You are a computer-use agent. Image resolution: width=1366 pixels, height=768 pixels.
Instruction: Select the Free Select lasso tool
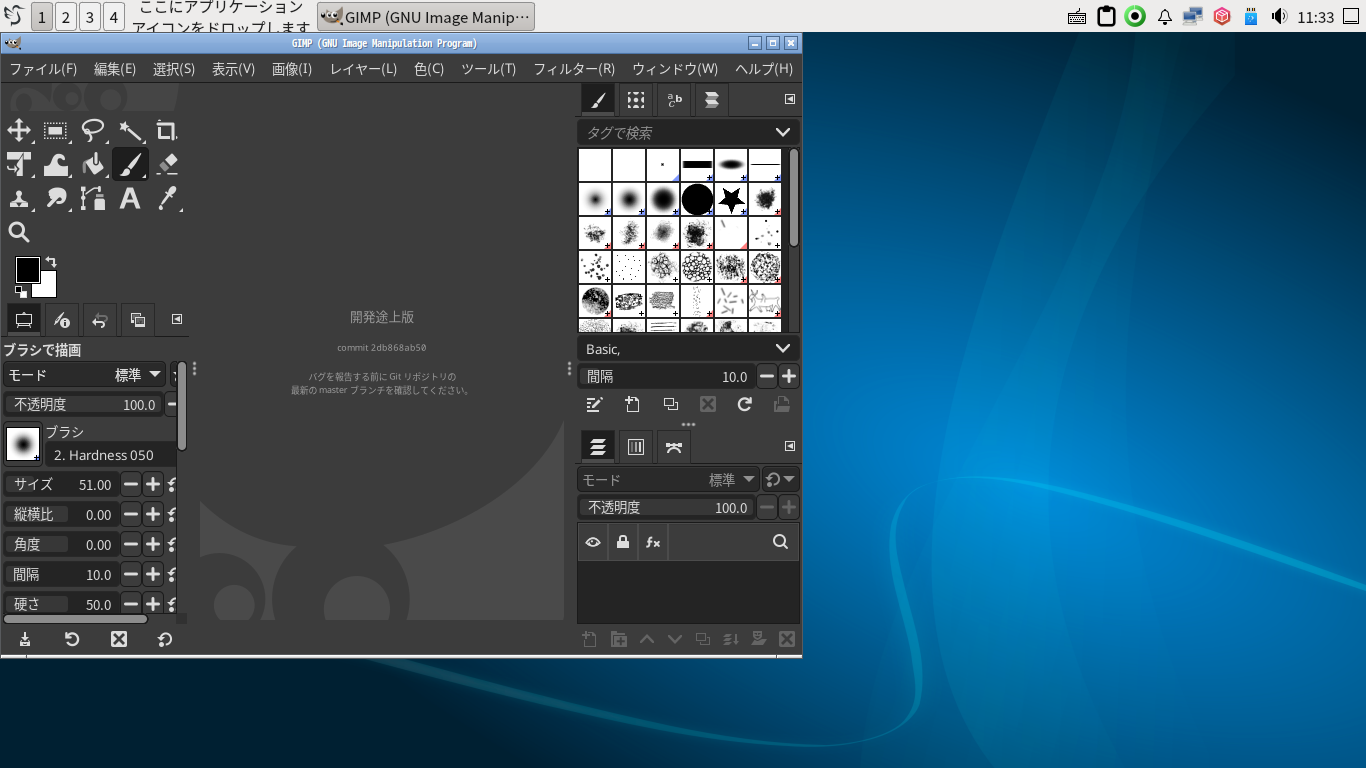(x=93, y=130)
